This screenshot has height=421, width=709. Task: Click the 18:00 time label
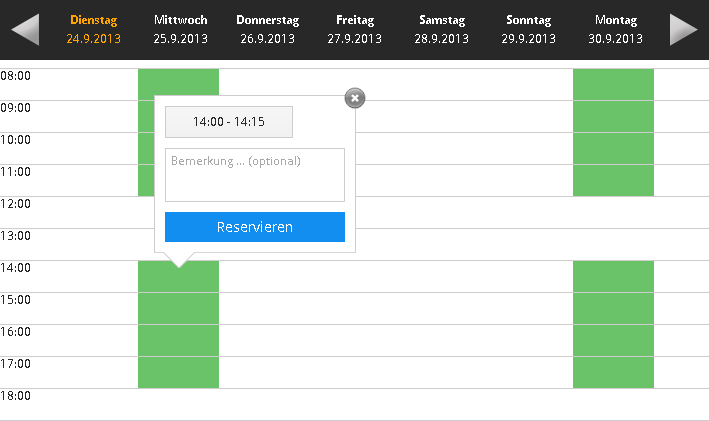16,396
